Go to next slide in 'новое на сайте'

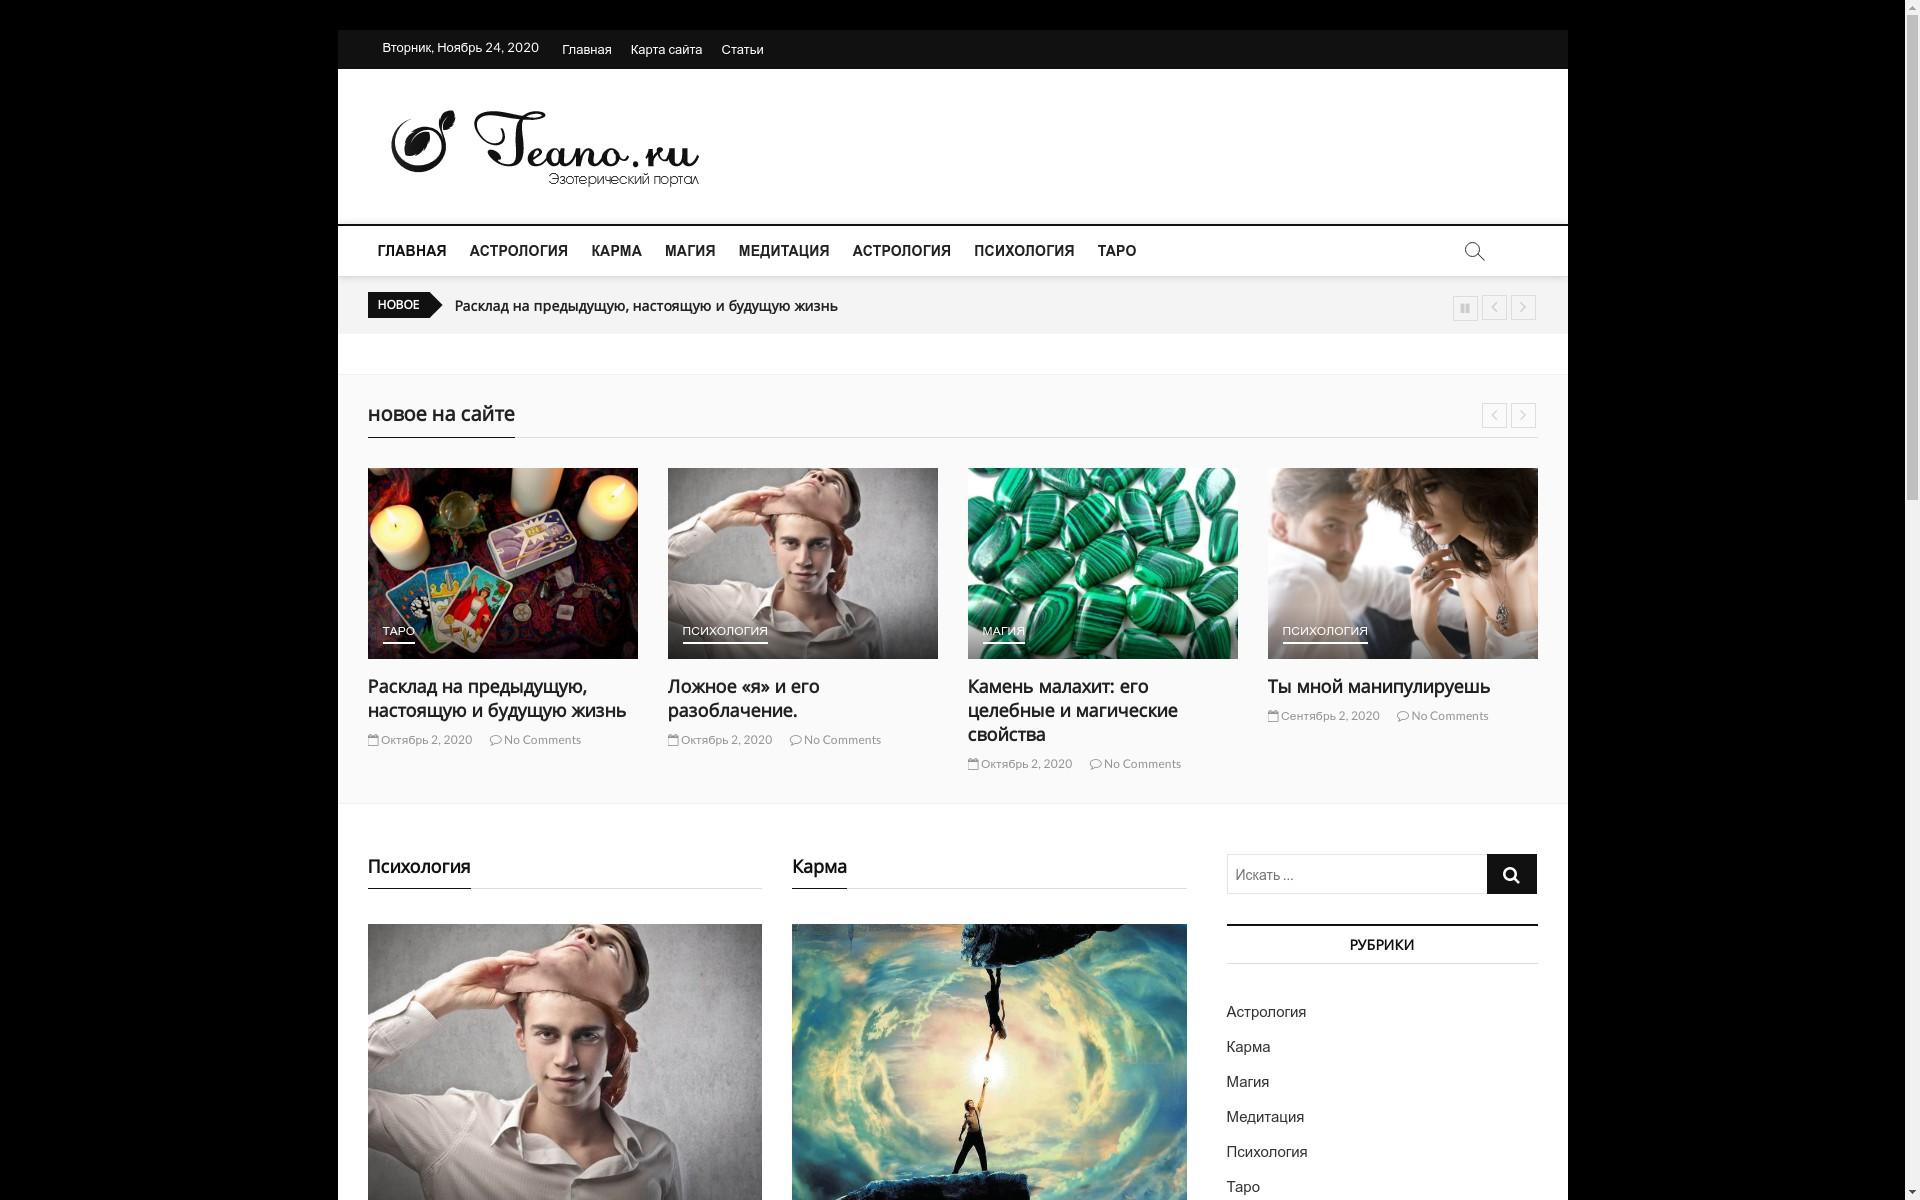(1523, 415)
